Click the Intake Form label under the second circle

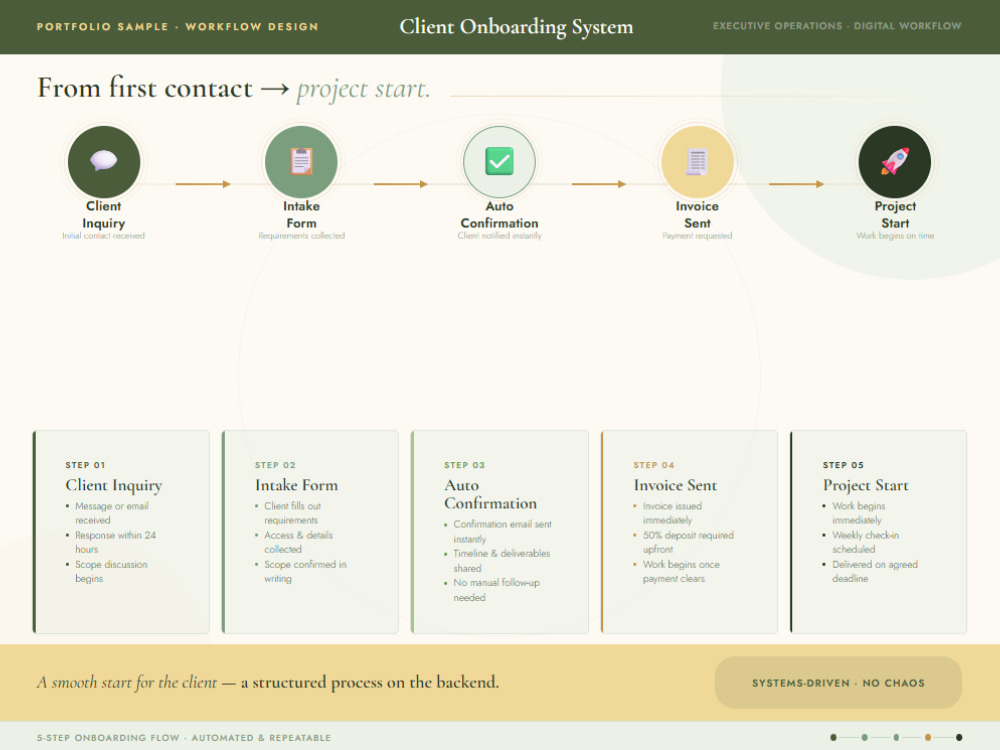pos(301,214)
